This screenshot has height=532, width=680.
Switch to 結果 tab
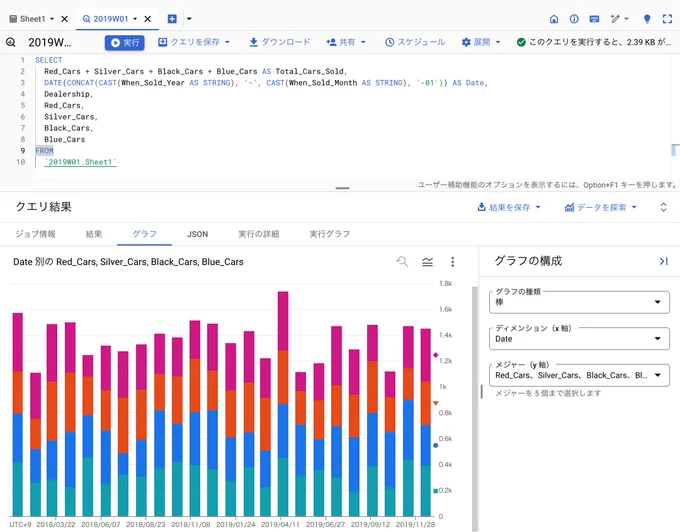tap(94, 234)
